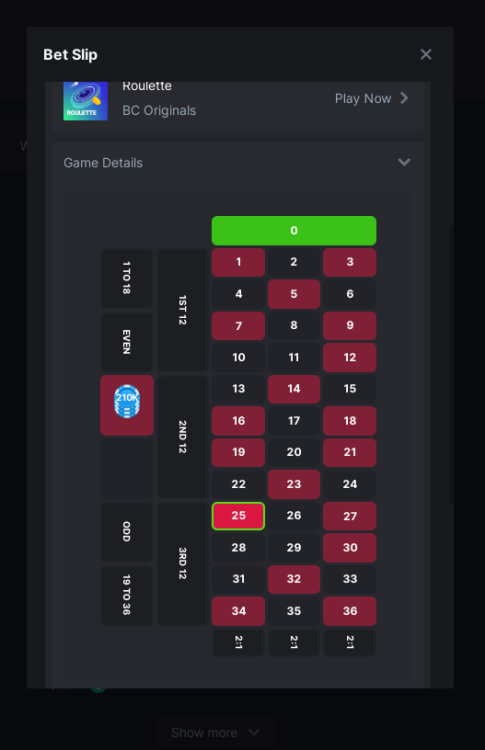Choose the 1ST 12 dozen bet
The image size is (485, 750).
point(183,310)
